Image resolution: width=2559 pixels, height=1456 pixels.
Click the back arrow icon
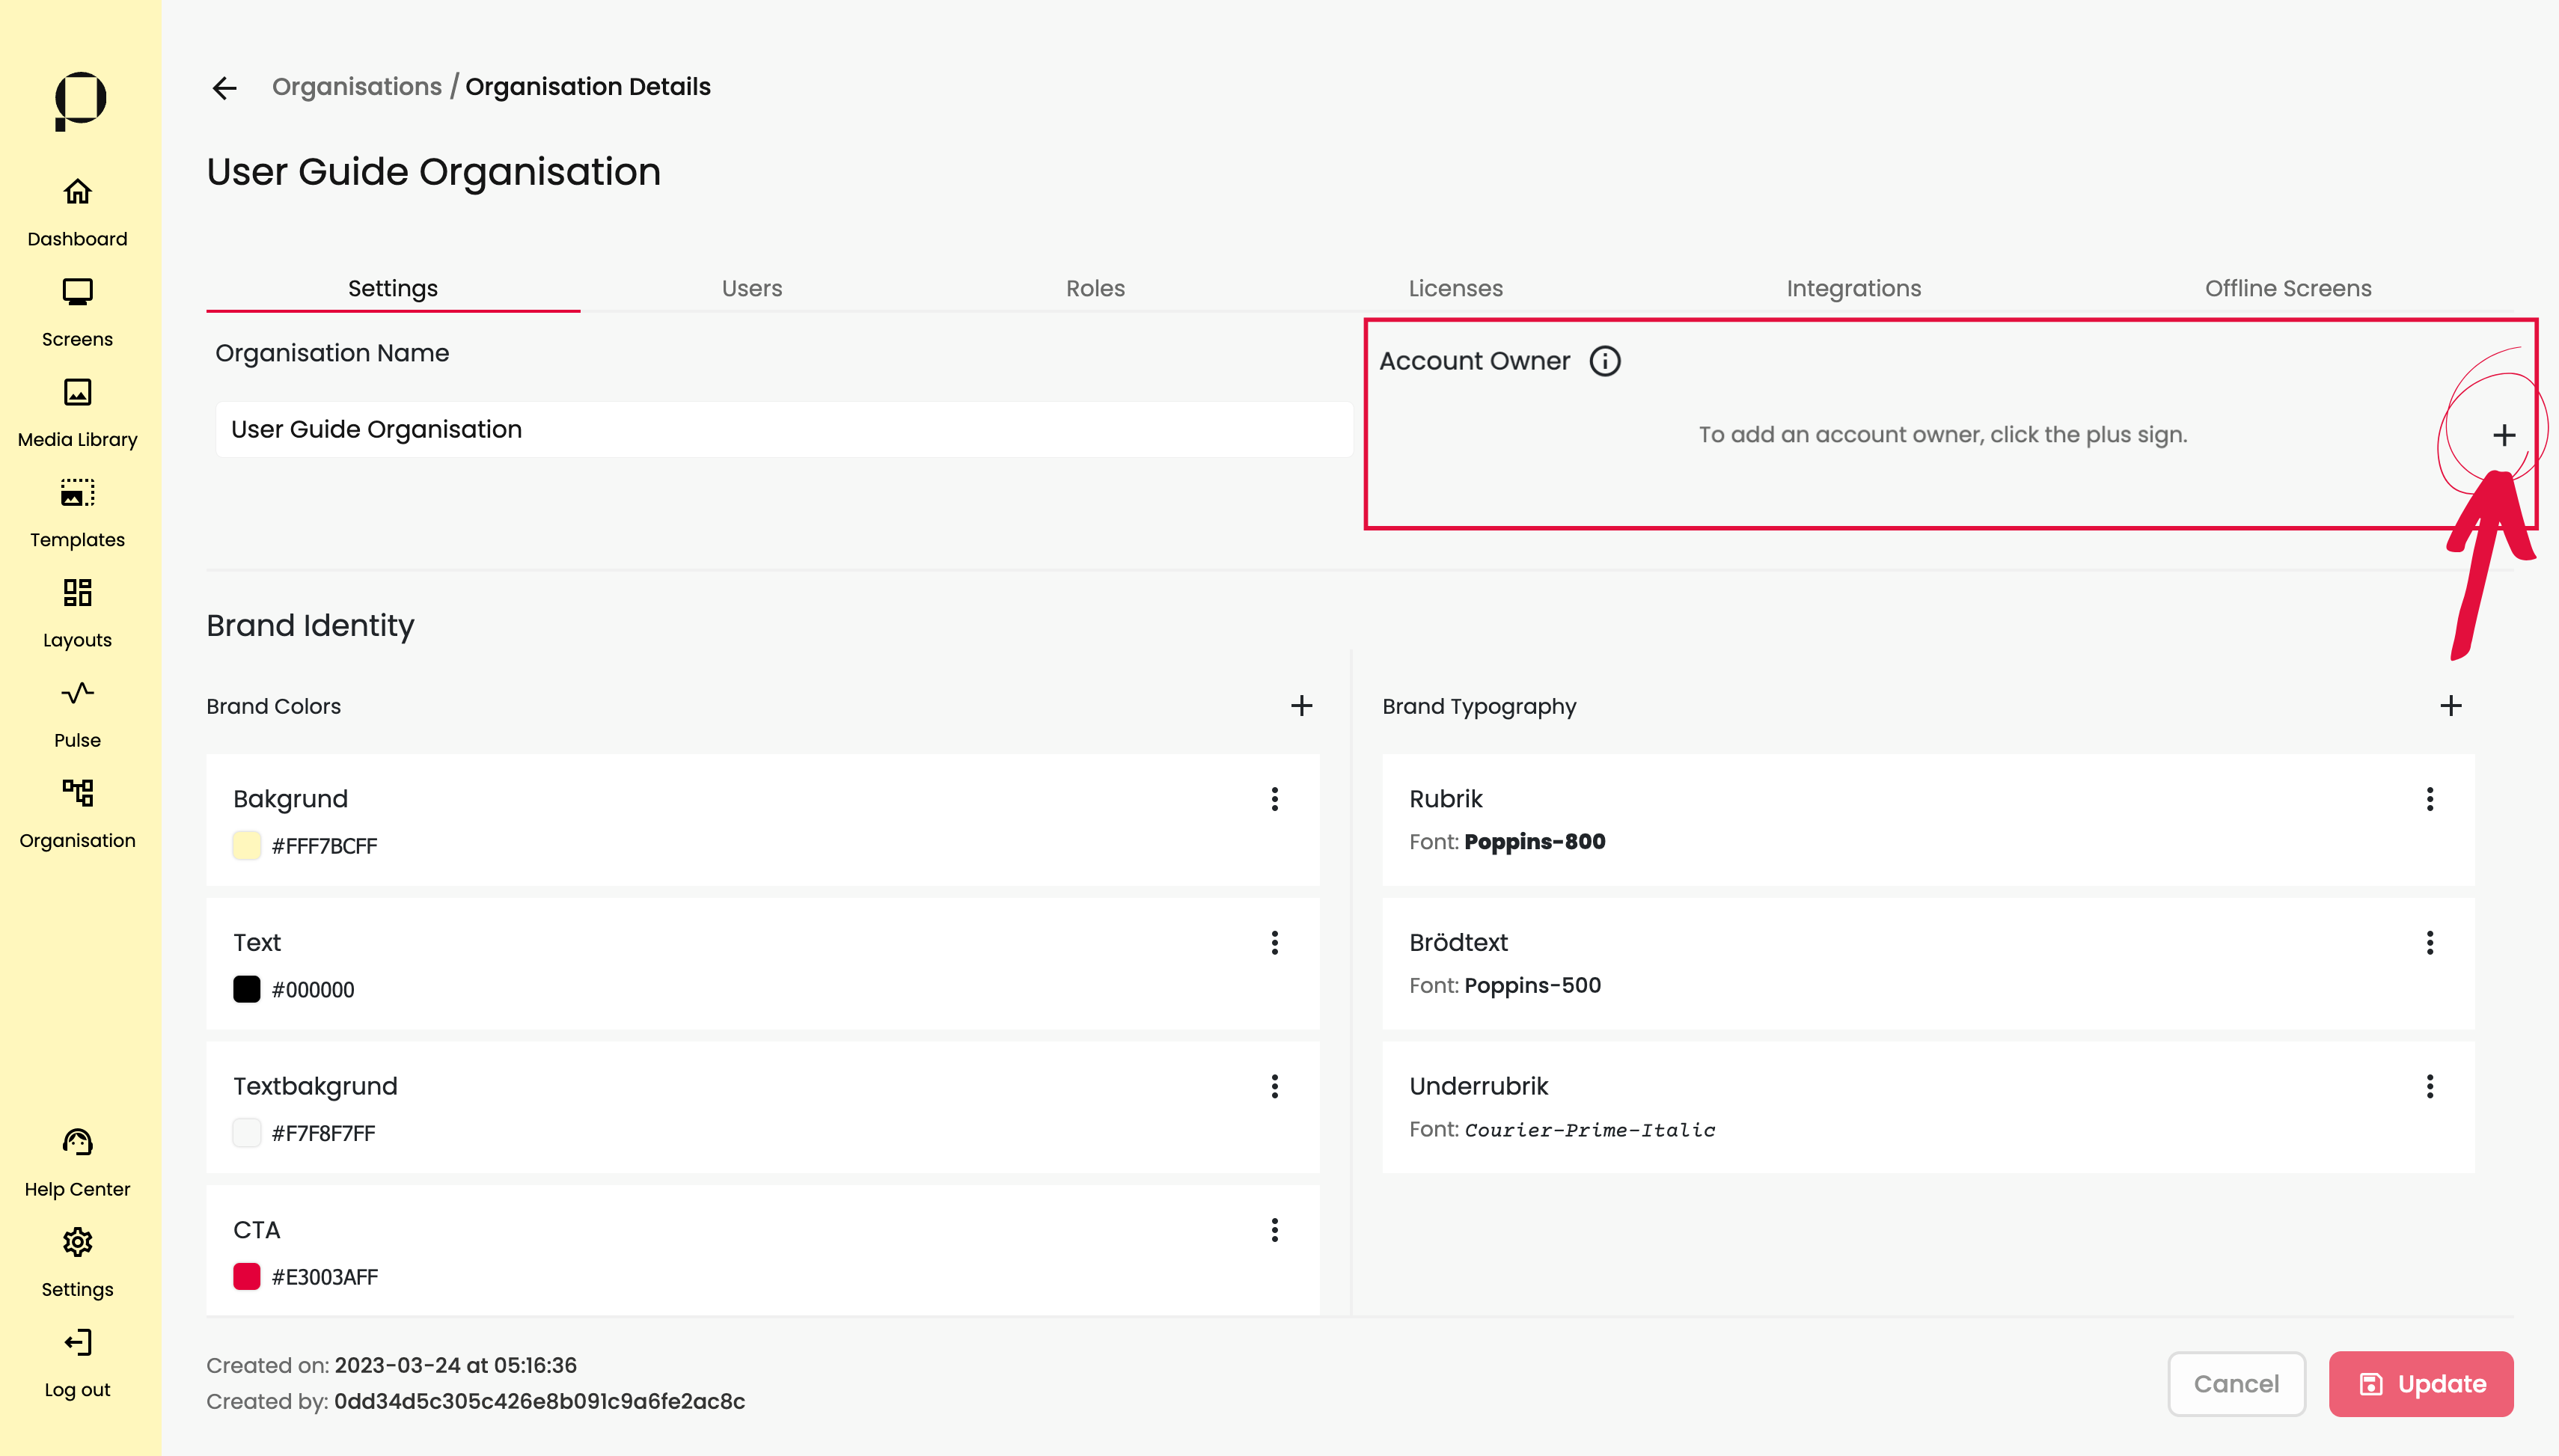pyautogui.click(x=224, y=88)
